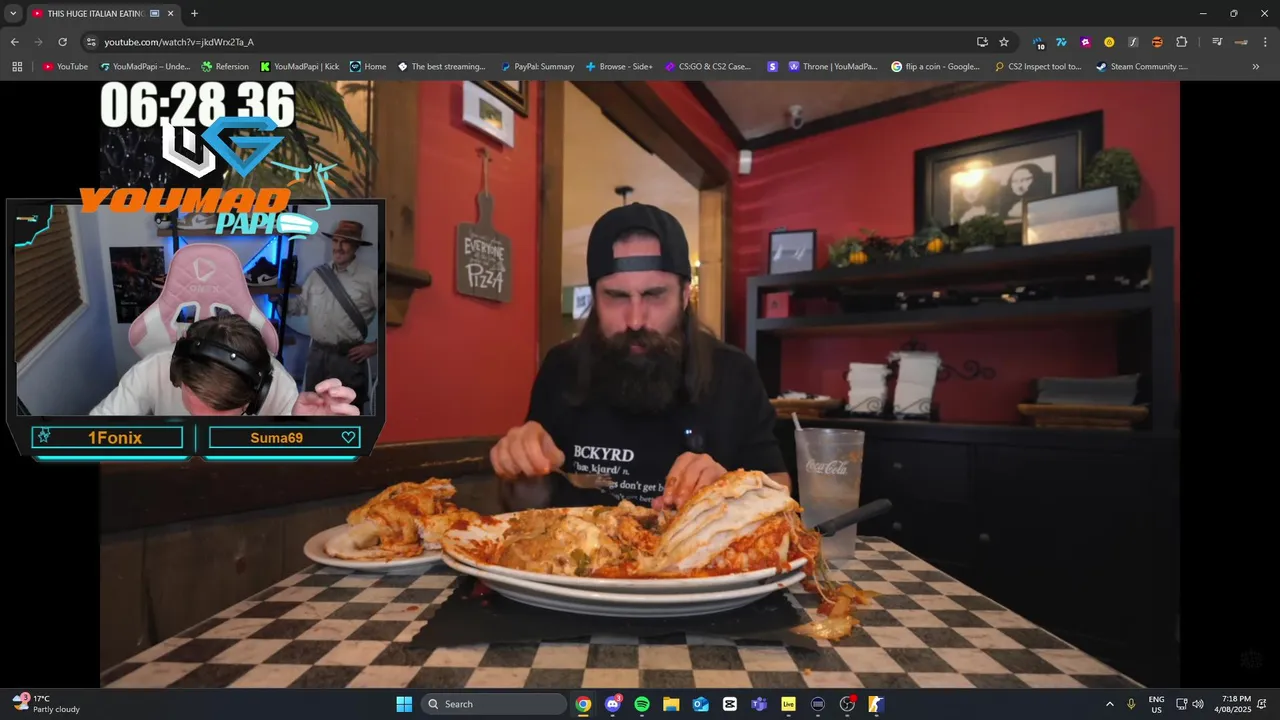Open the media controls button
The height and width of the screenshot is (720, 1280).
click(x=1217, y=42)
